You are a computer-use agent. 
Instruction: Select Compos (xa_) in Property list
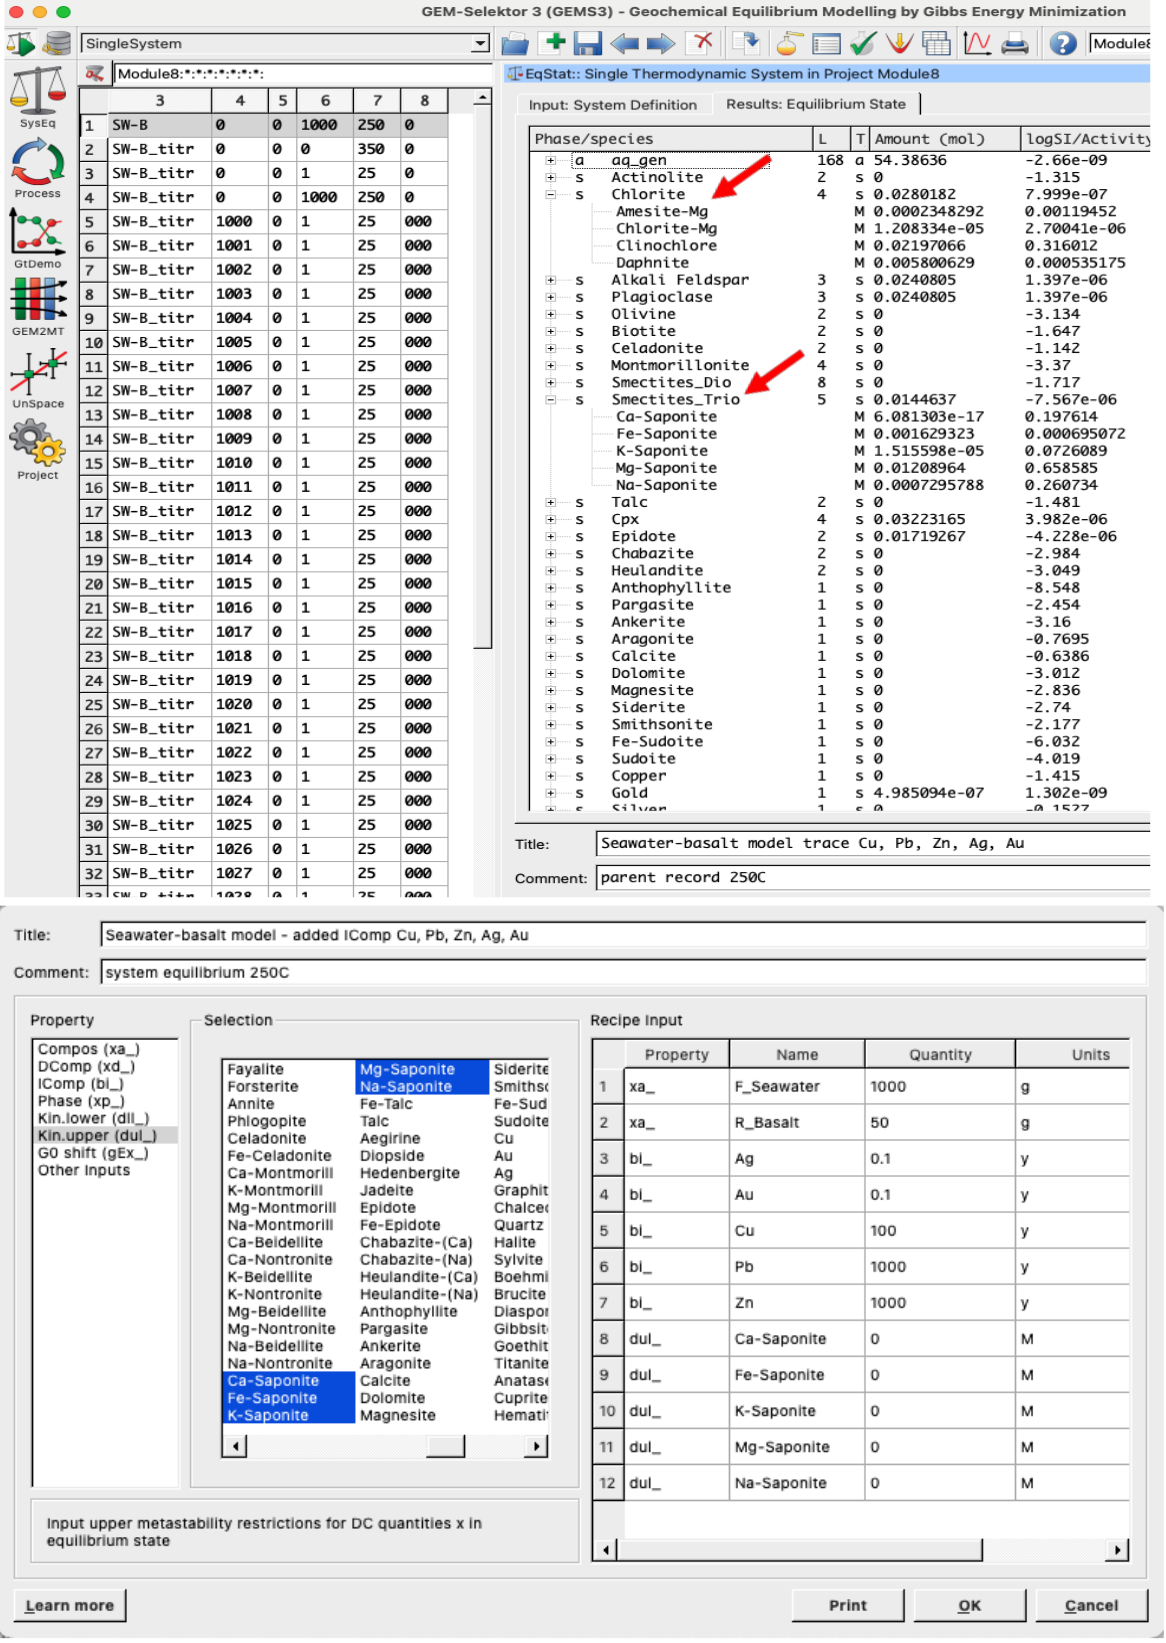(88, 1049)
